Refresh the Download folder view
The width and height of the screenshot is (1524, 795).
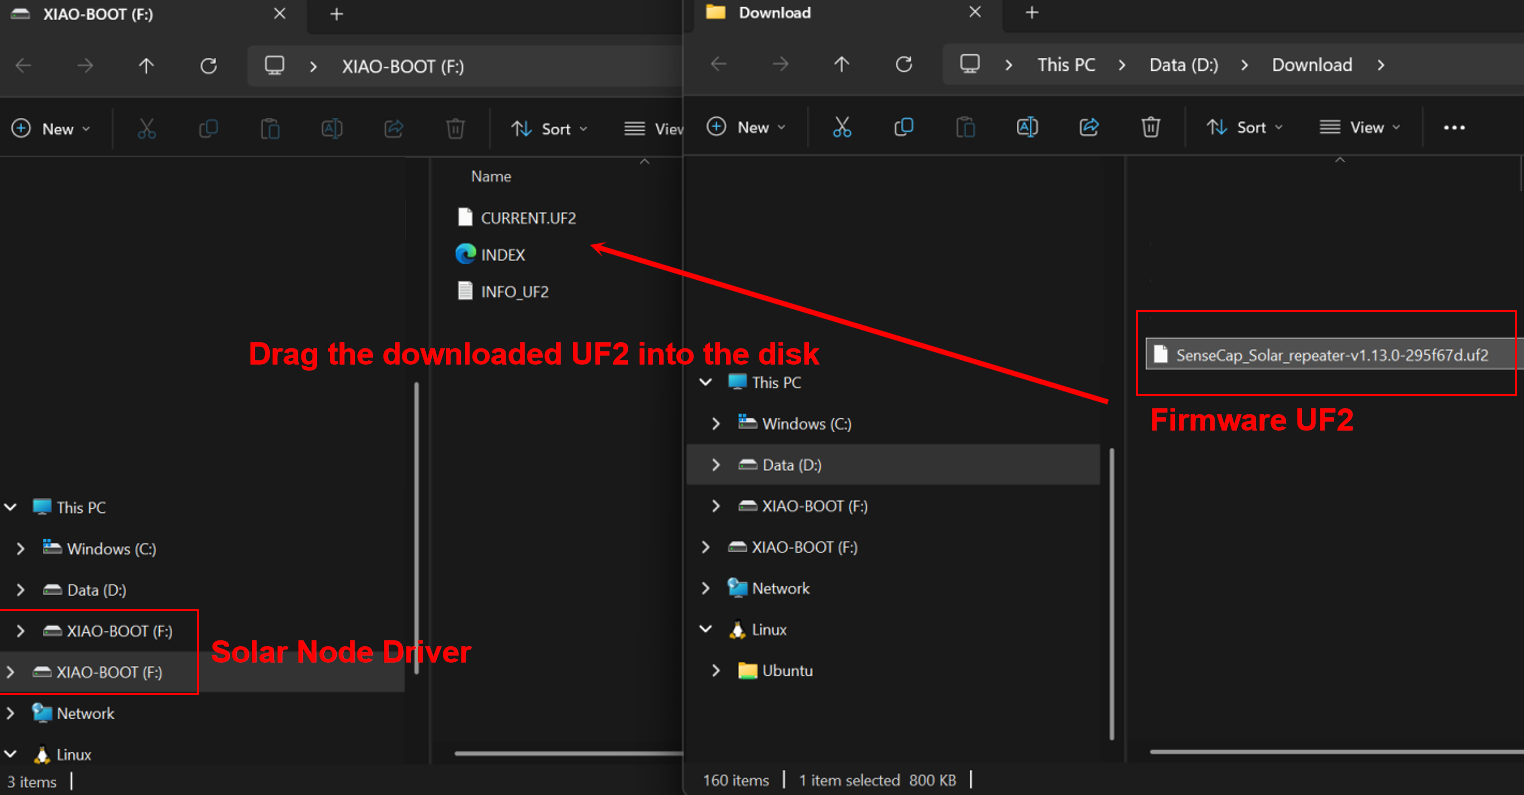(x=904, y=65)
